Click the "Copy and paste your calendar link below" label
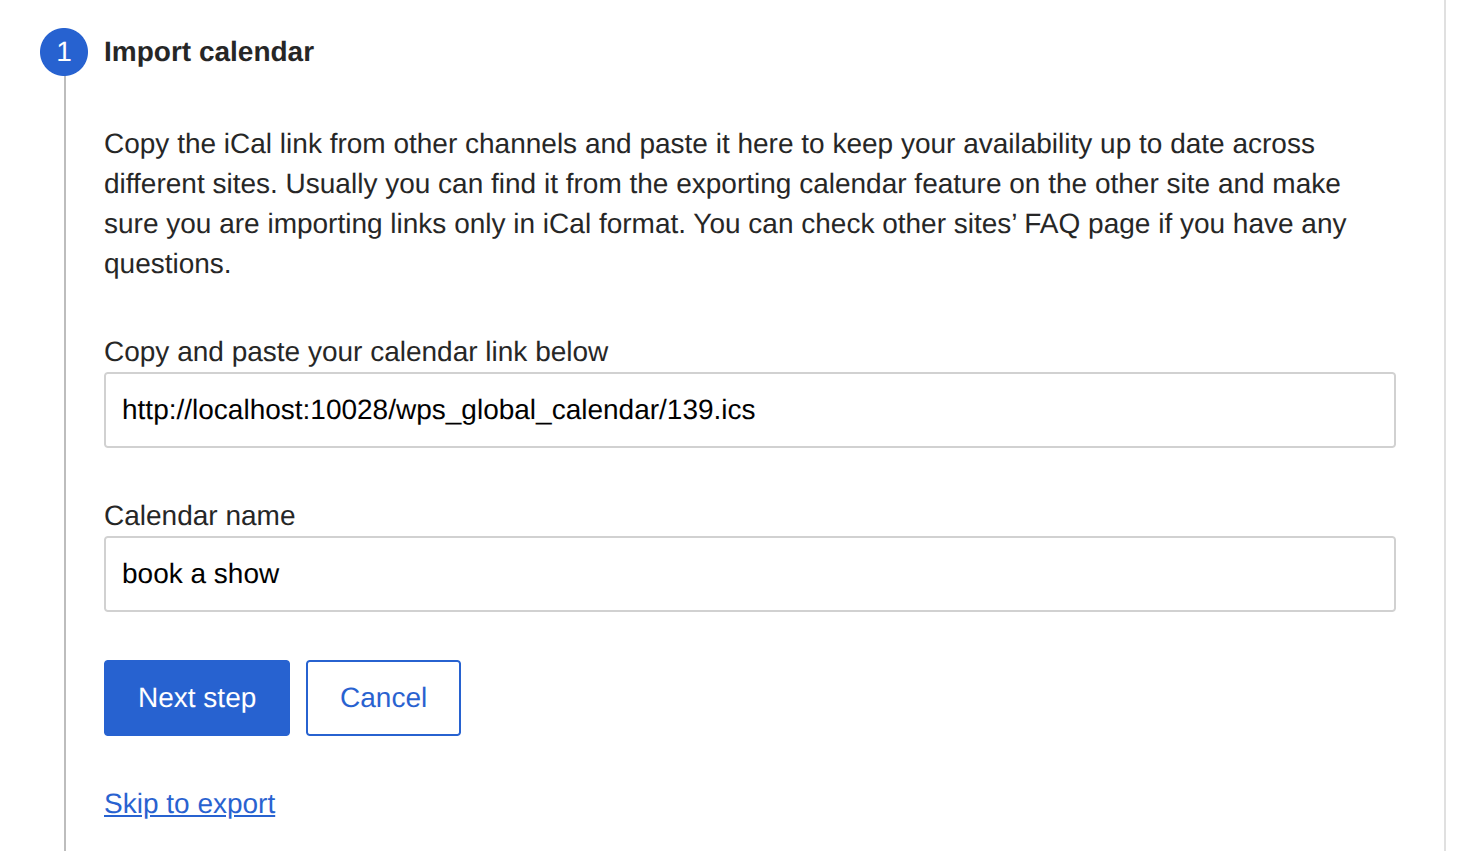 (x=355, y=352)
